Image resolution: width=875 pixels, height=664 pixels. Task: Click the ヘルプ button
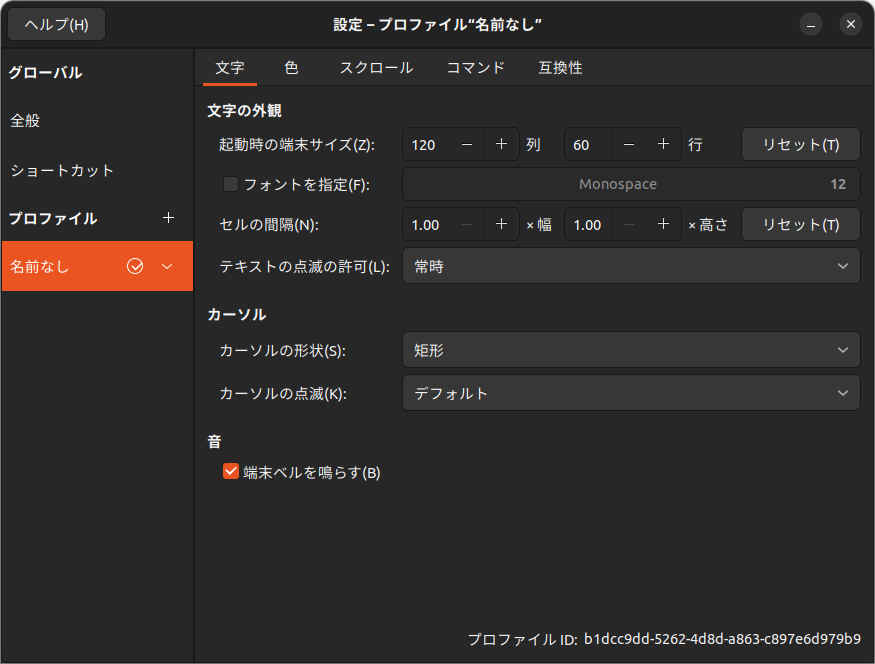[x=57, y=24]
